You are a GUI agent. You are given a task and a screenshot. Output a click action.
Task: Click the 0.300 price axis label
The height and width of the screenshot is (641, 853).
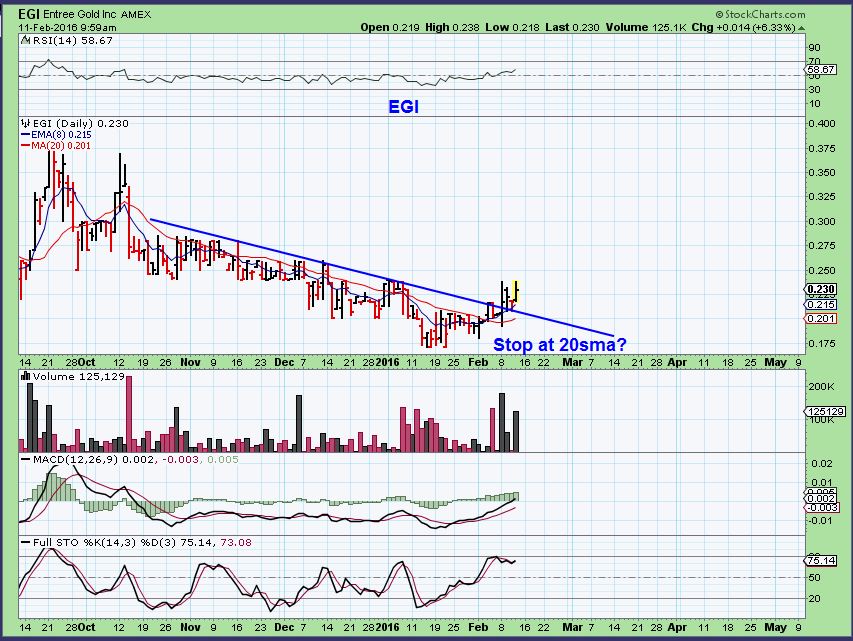821,221
